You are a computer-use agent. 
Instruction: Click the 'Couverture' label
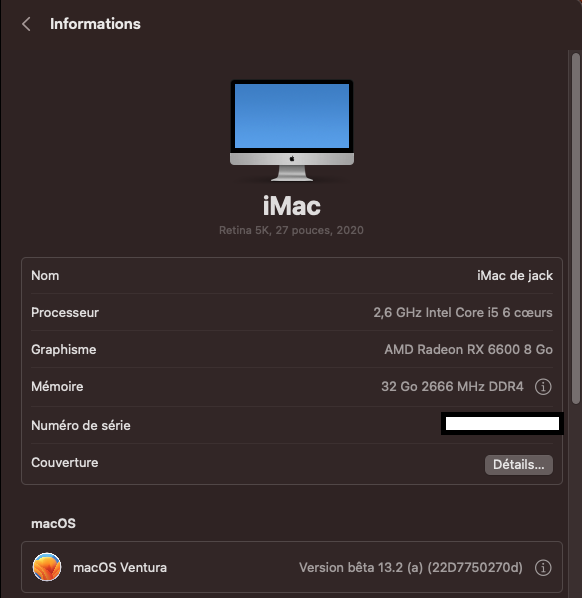point(65,463)
